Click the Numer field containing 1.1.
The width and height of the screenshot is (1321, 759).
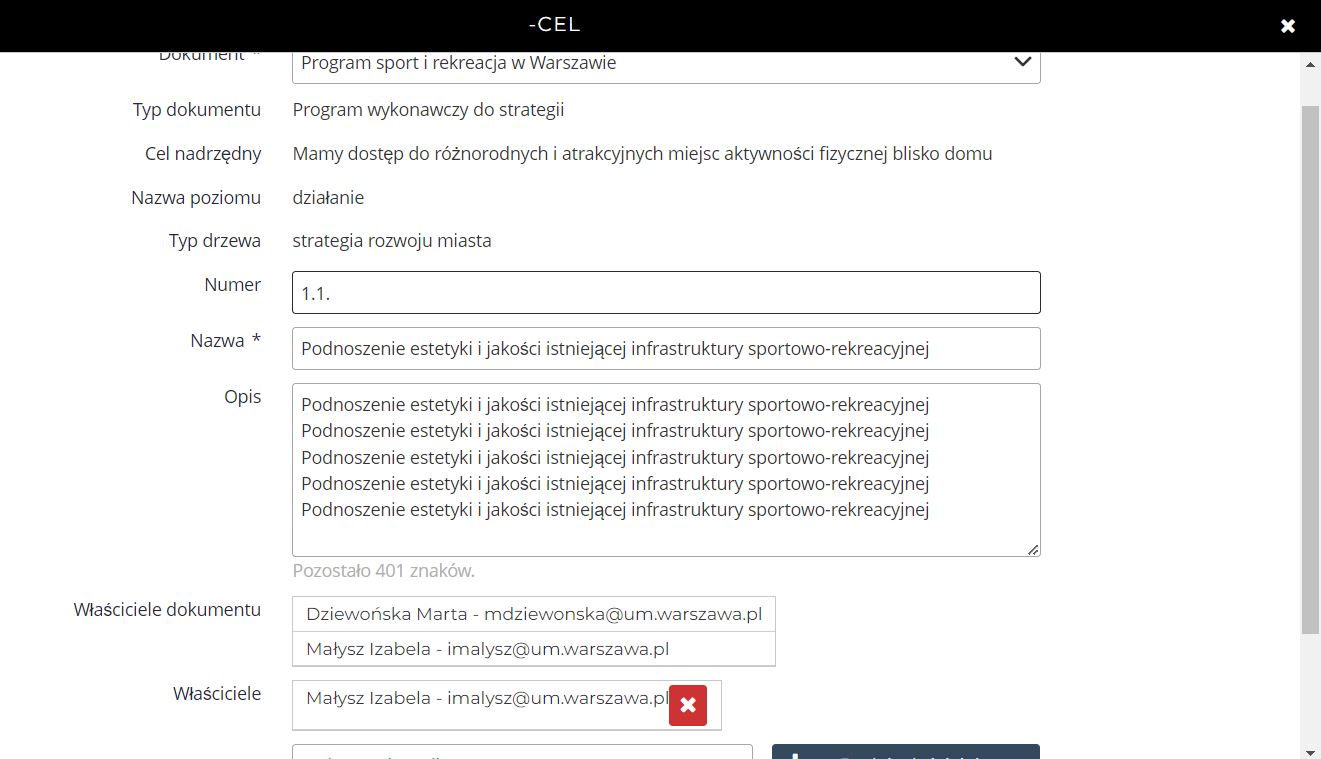pyautogui.click(x=666, y=293)
